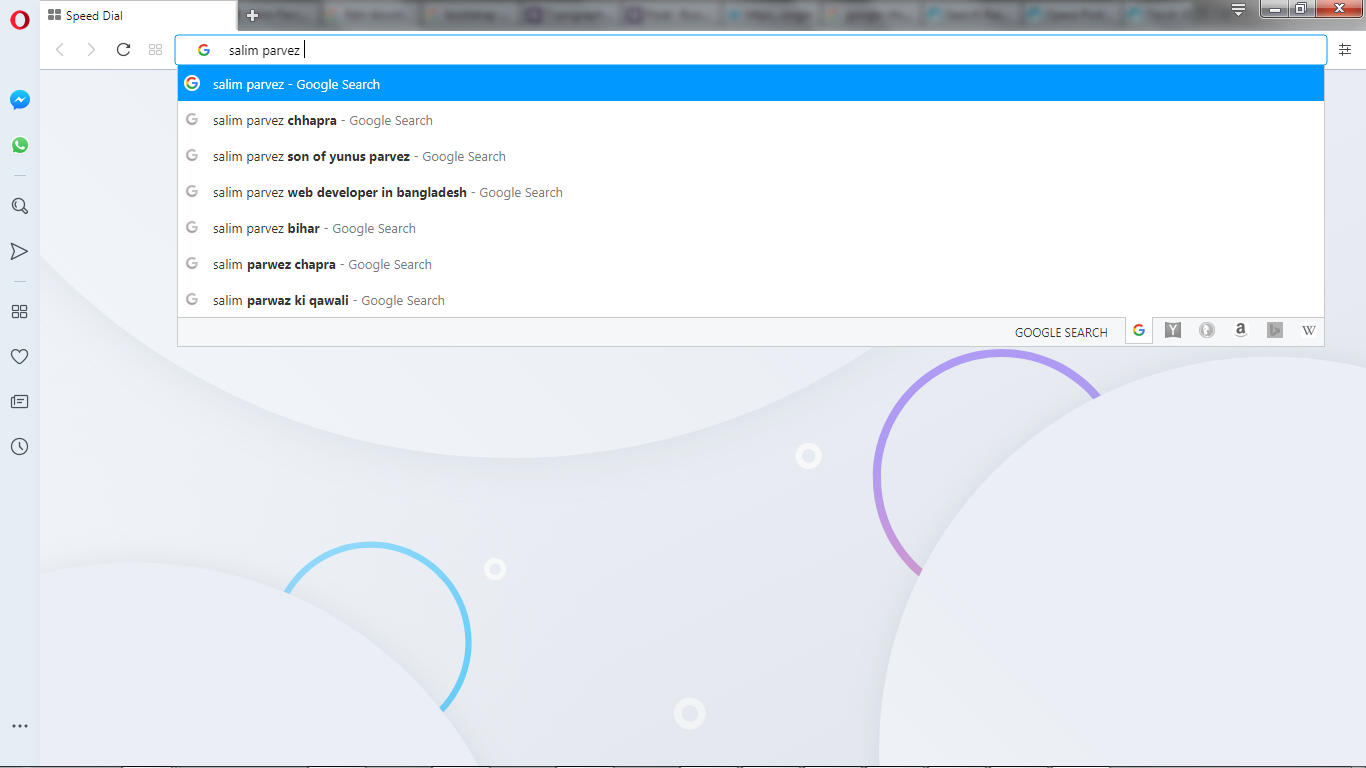Open My Flow paper-plane icon
The image size is (1366, 768).
pos(19,251)
